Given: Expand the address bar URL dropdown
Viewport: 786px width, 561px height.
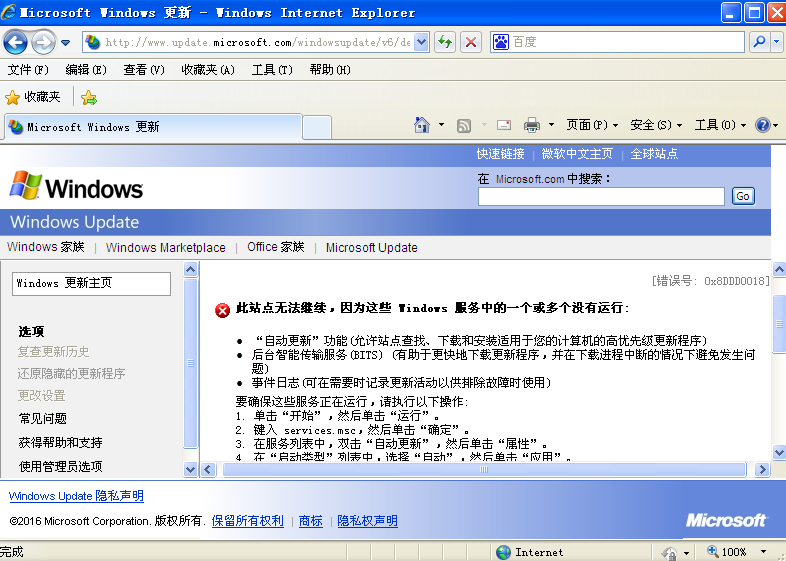Looking at the screenshot, I should [x=421, y=42].
